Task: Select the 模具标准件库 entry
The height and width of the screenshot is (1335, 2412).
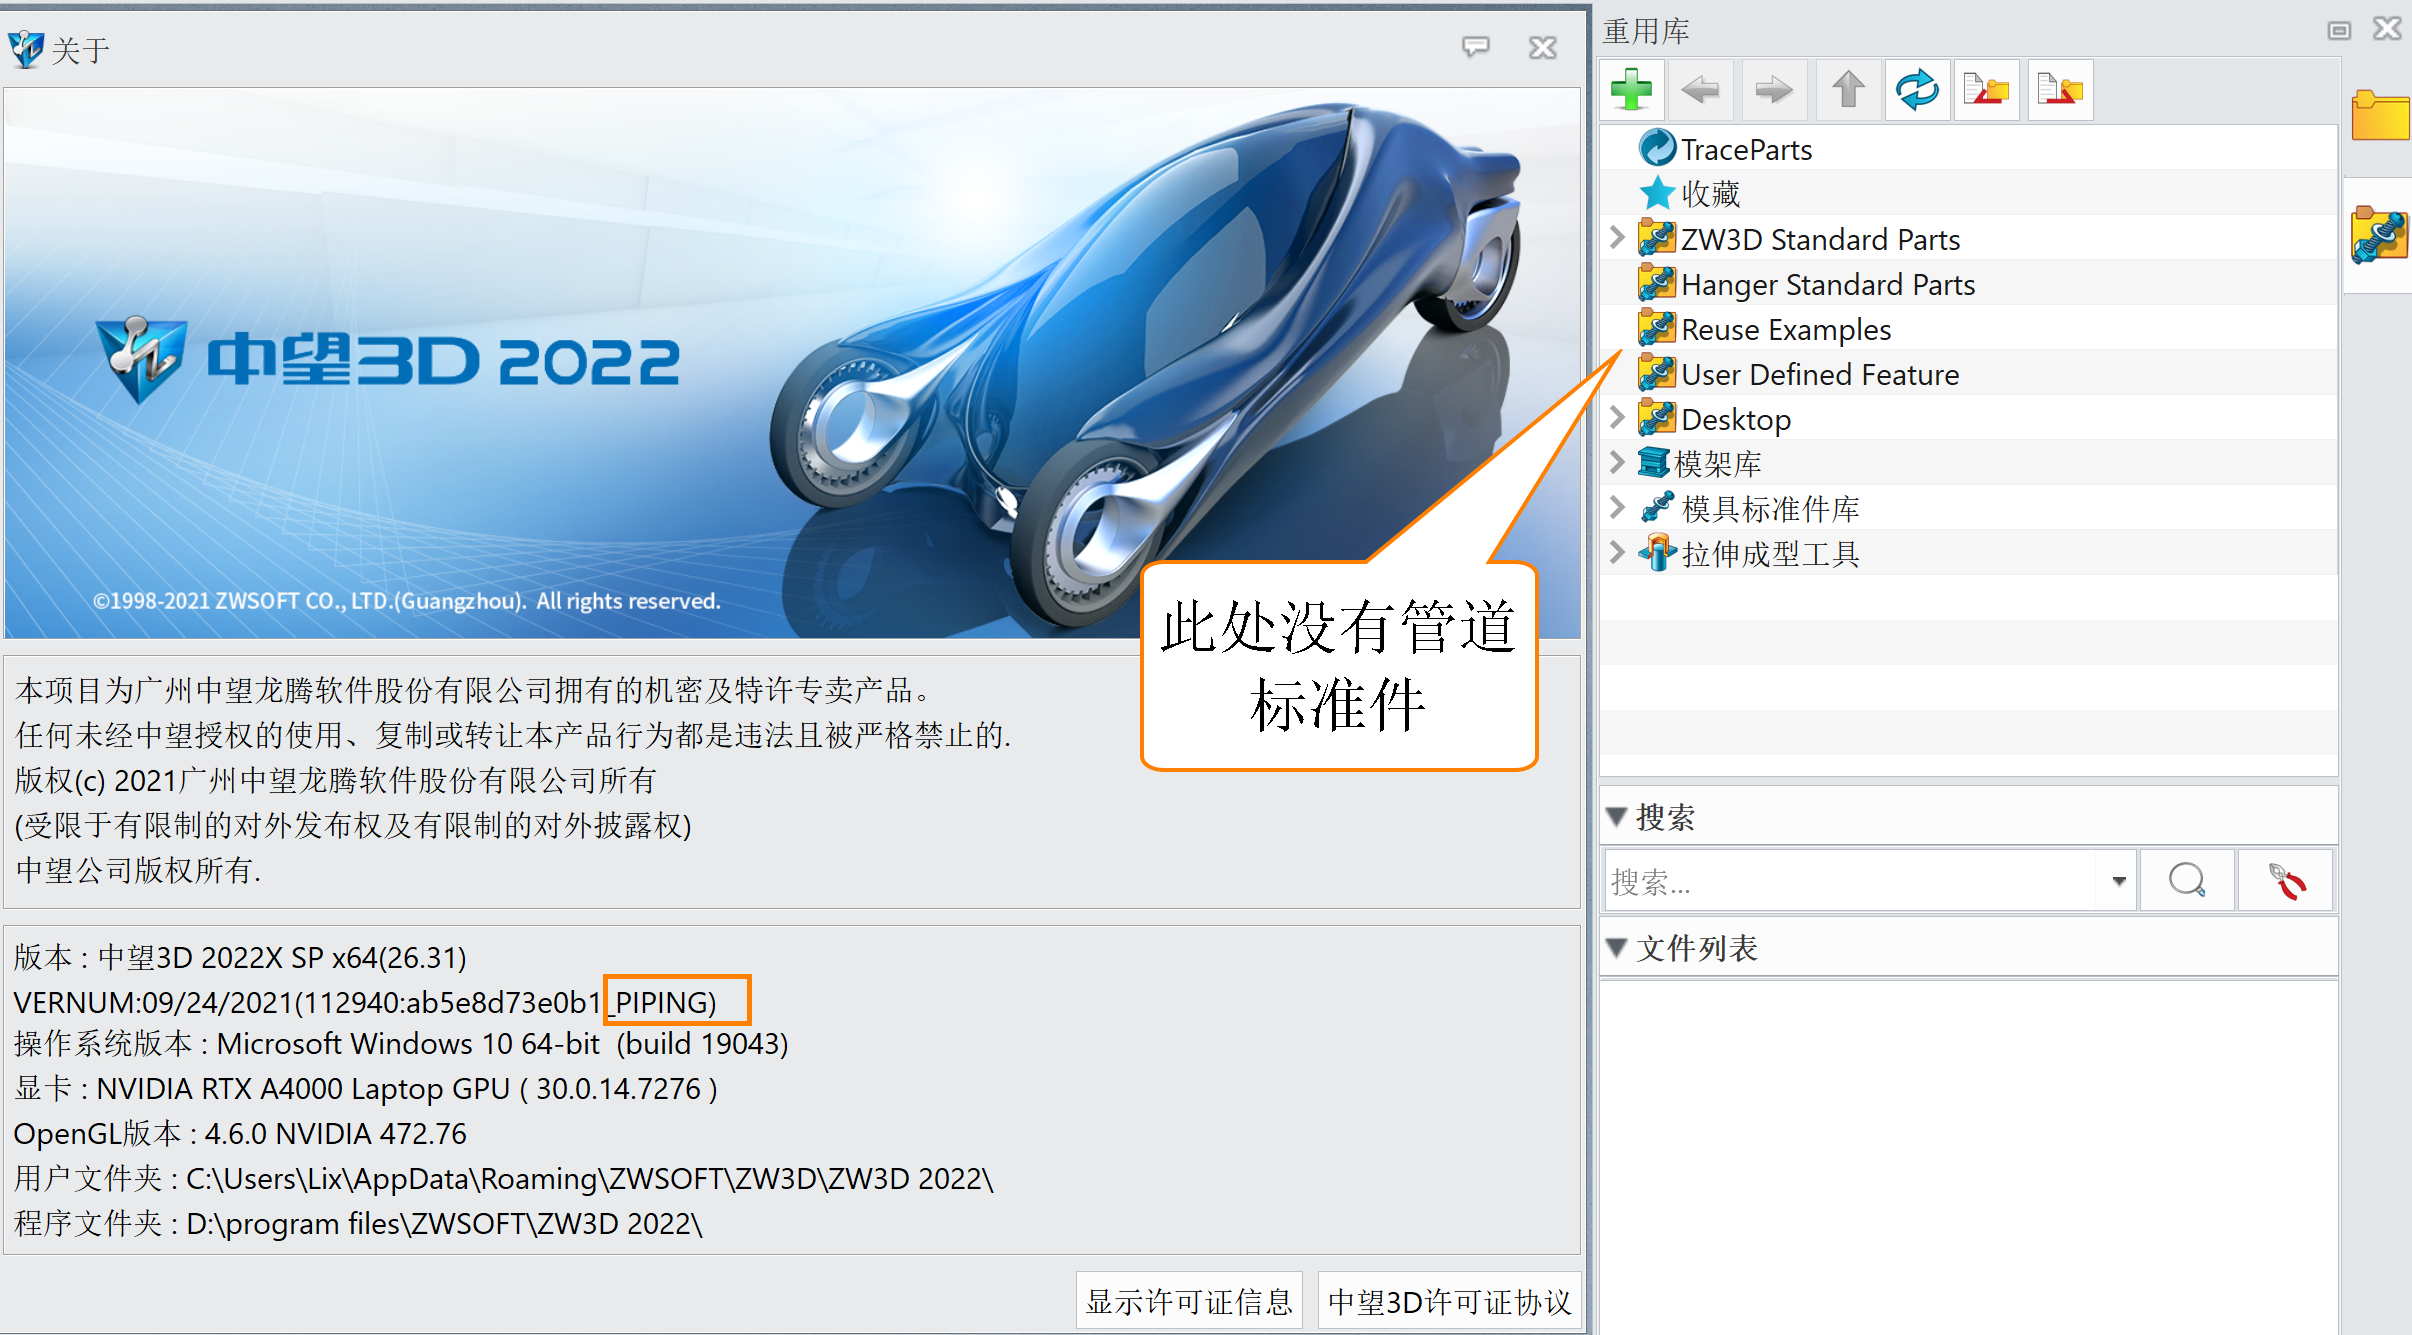Action: tap(1770, 509)
